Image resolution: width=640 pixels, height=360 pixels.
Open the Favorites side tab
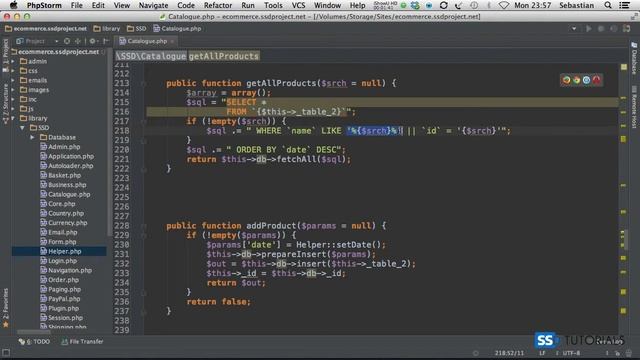5,308
